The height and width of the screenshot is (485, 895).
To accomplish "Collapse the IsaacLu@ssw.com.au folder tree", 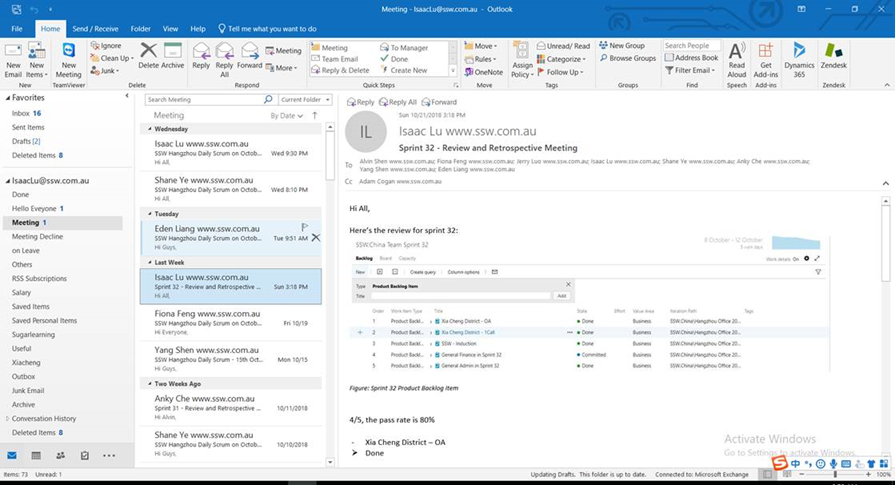I will [x=7, y=181].
